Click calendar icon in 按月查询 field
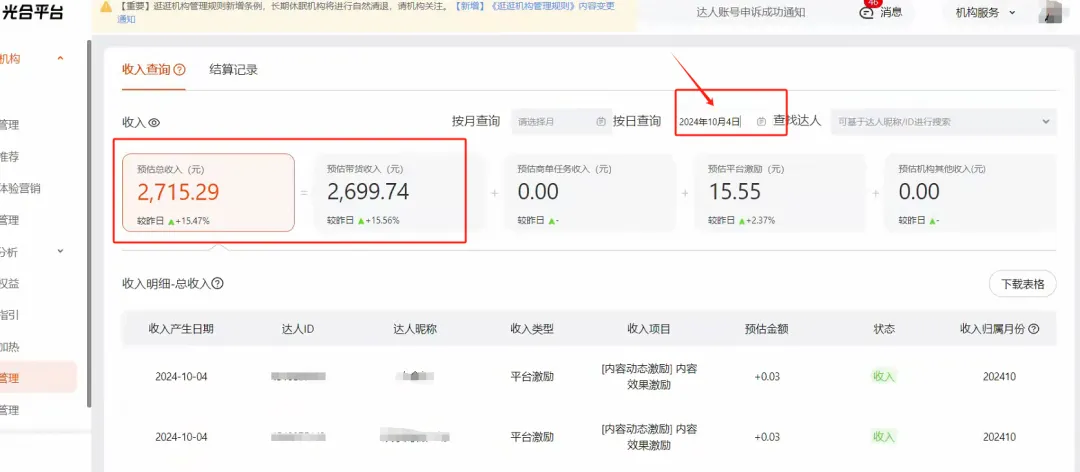 (x=601, y=121)
